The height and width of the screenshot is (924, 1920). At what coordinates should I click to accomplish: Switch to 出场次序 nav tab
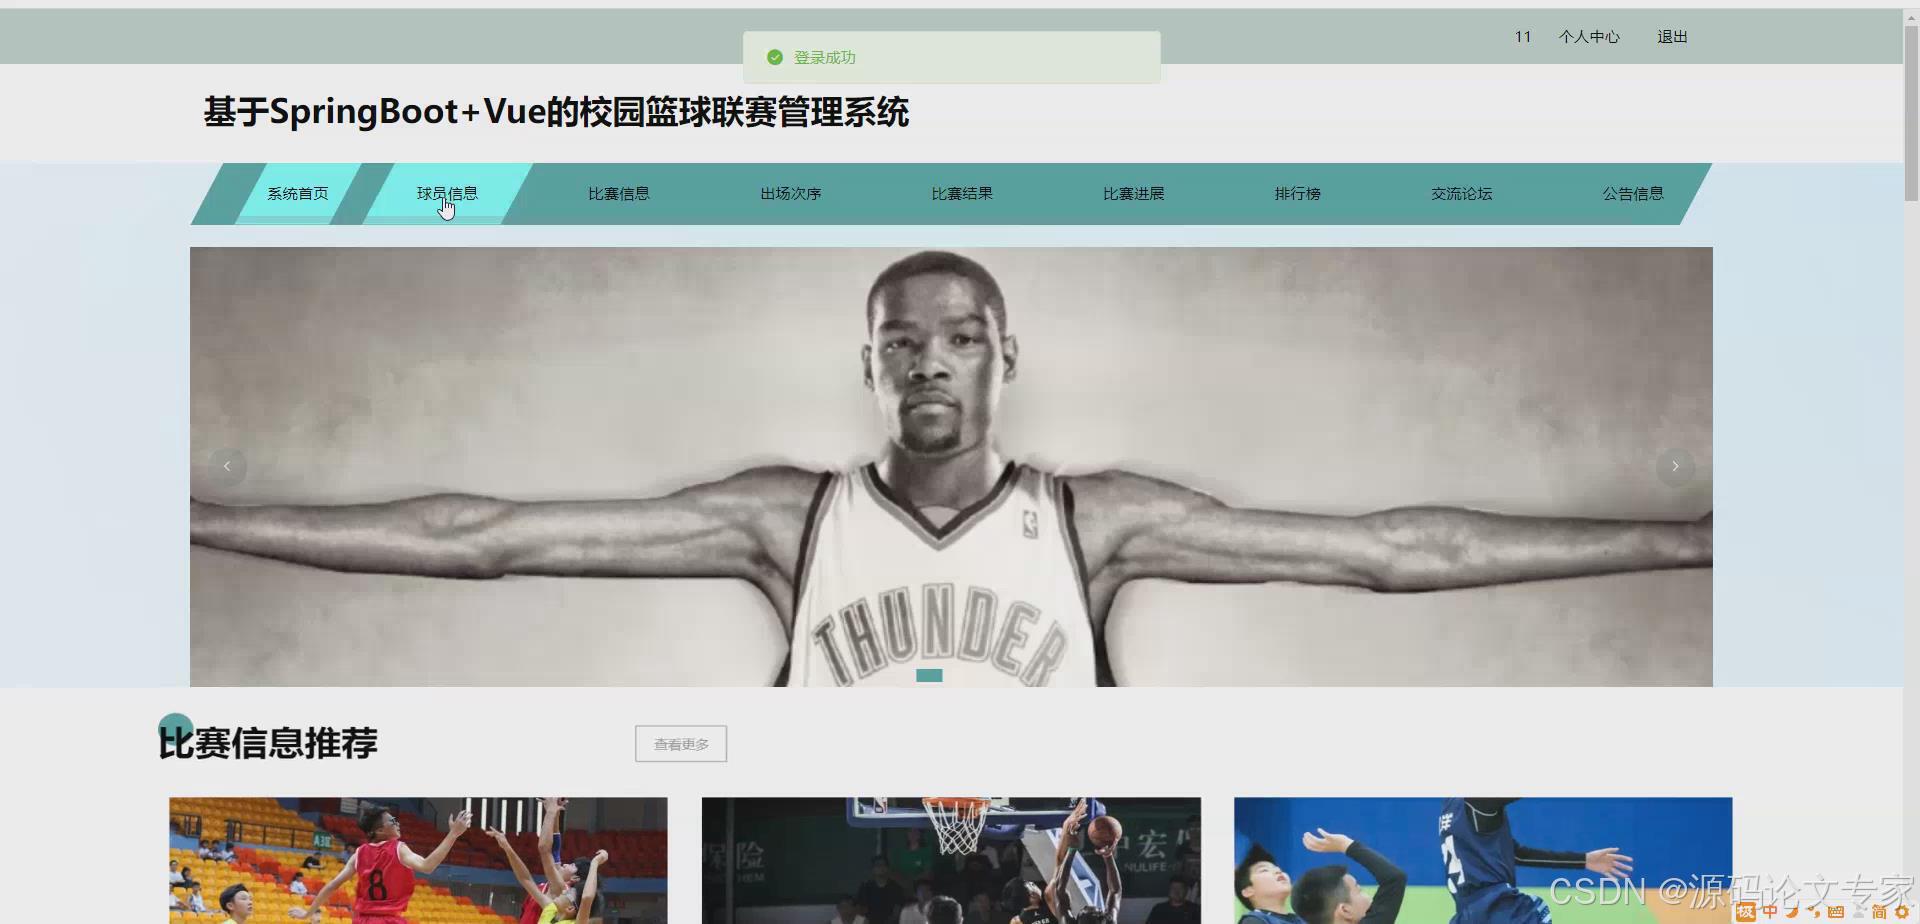pyautogui.click(x=790, y=194)
